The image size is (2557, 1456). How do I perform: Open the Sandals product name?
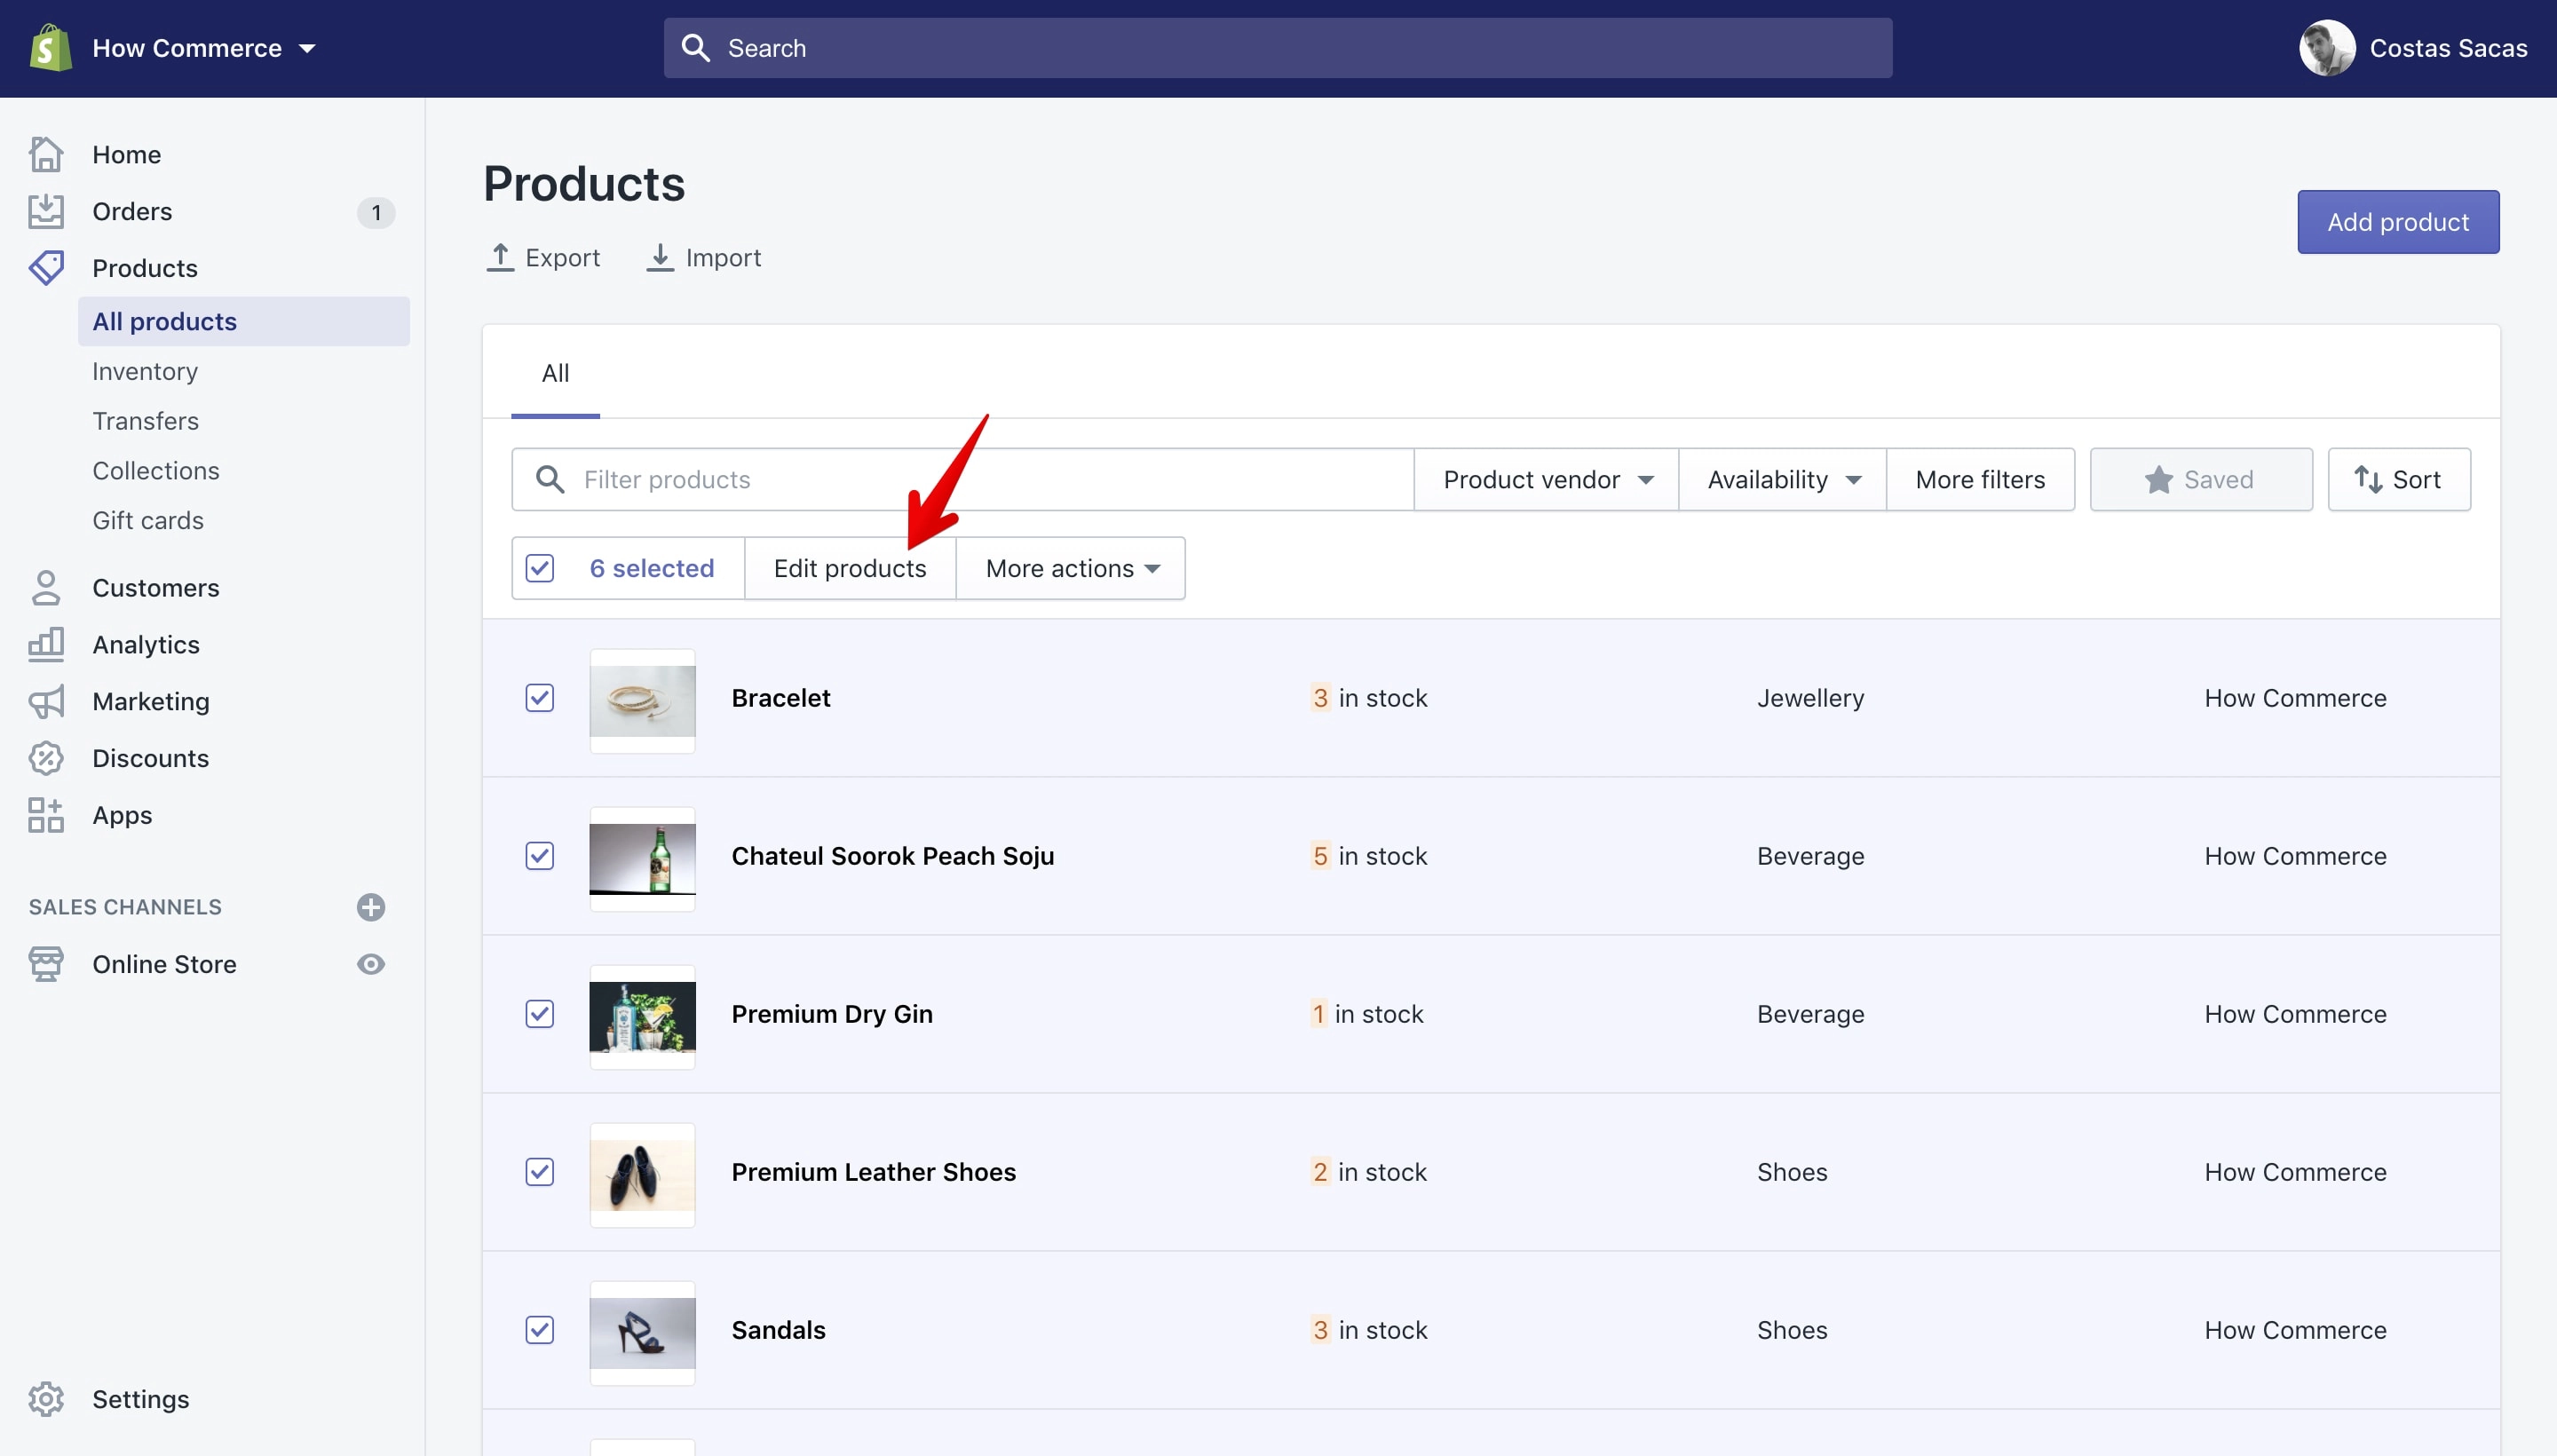(x=778, y=1330)
